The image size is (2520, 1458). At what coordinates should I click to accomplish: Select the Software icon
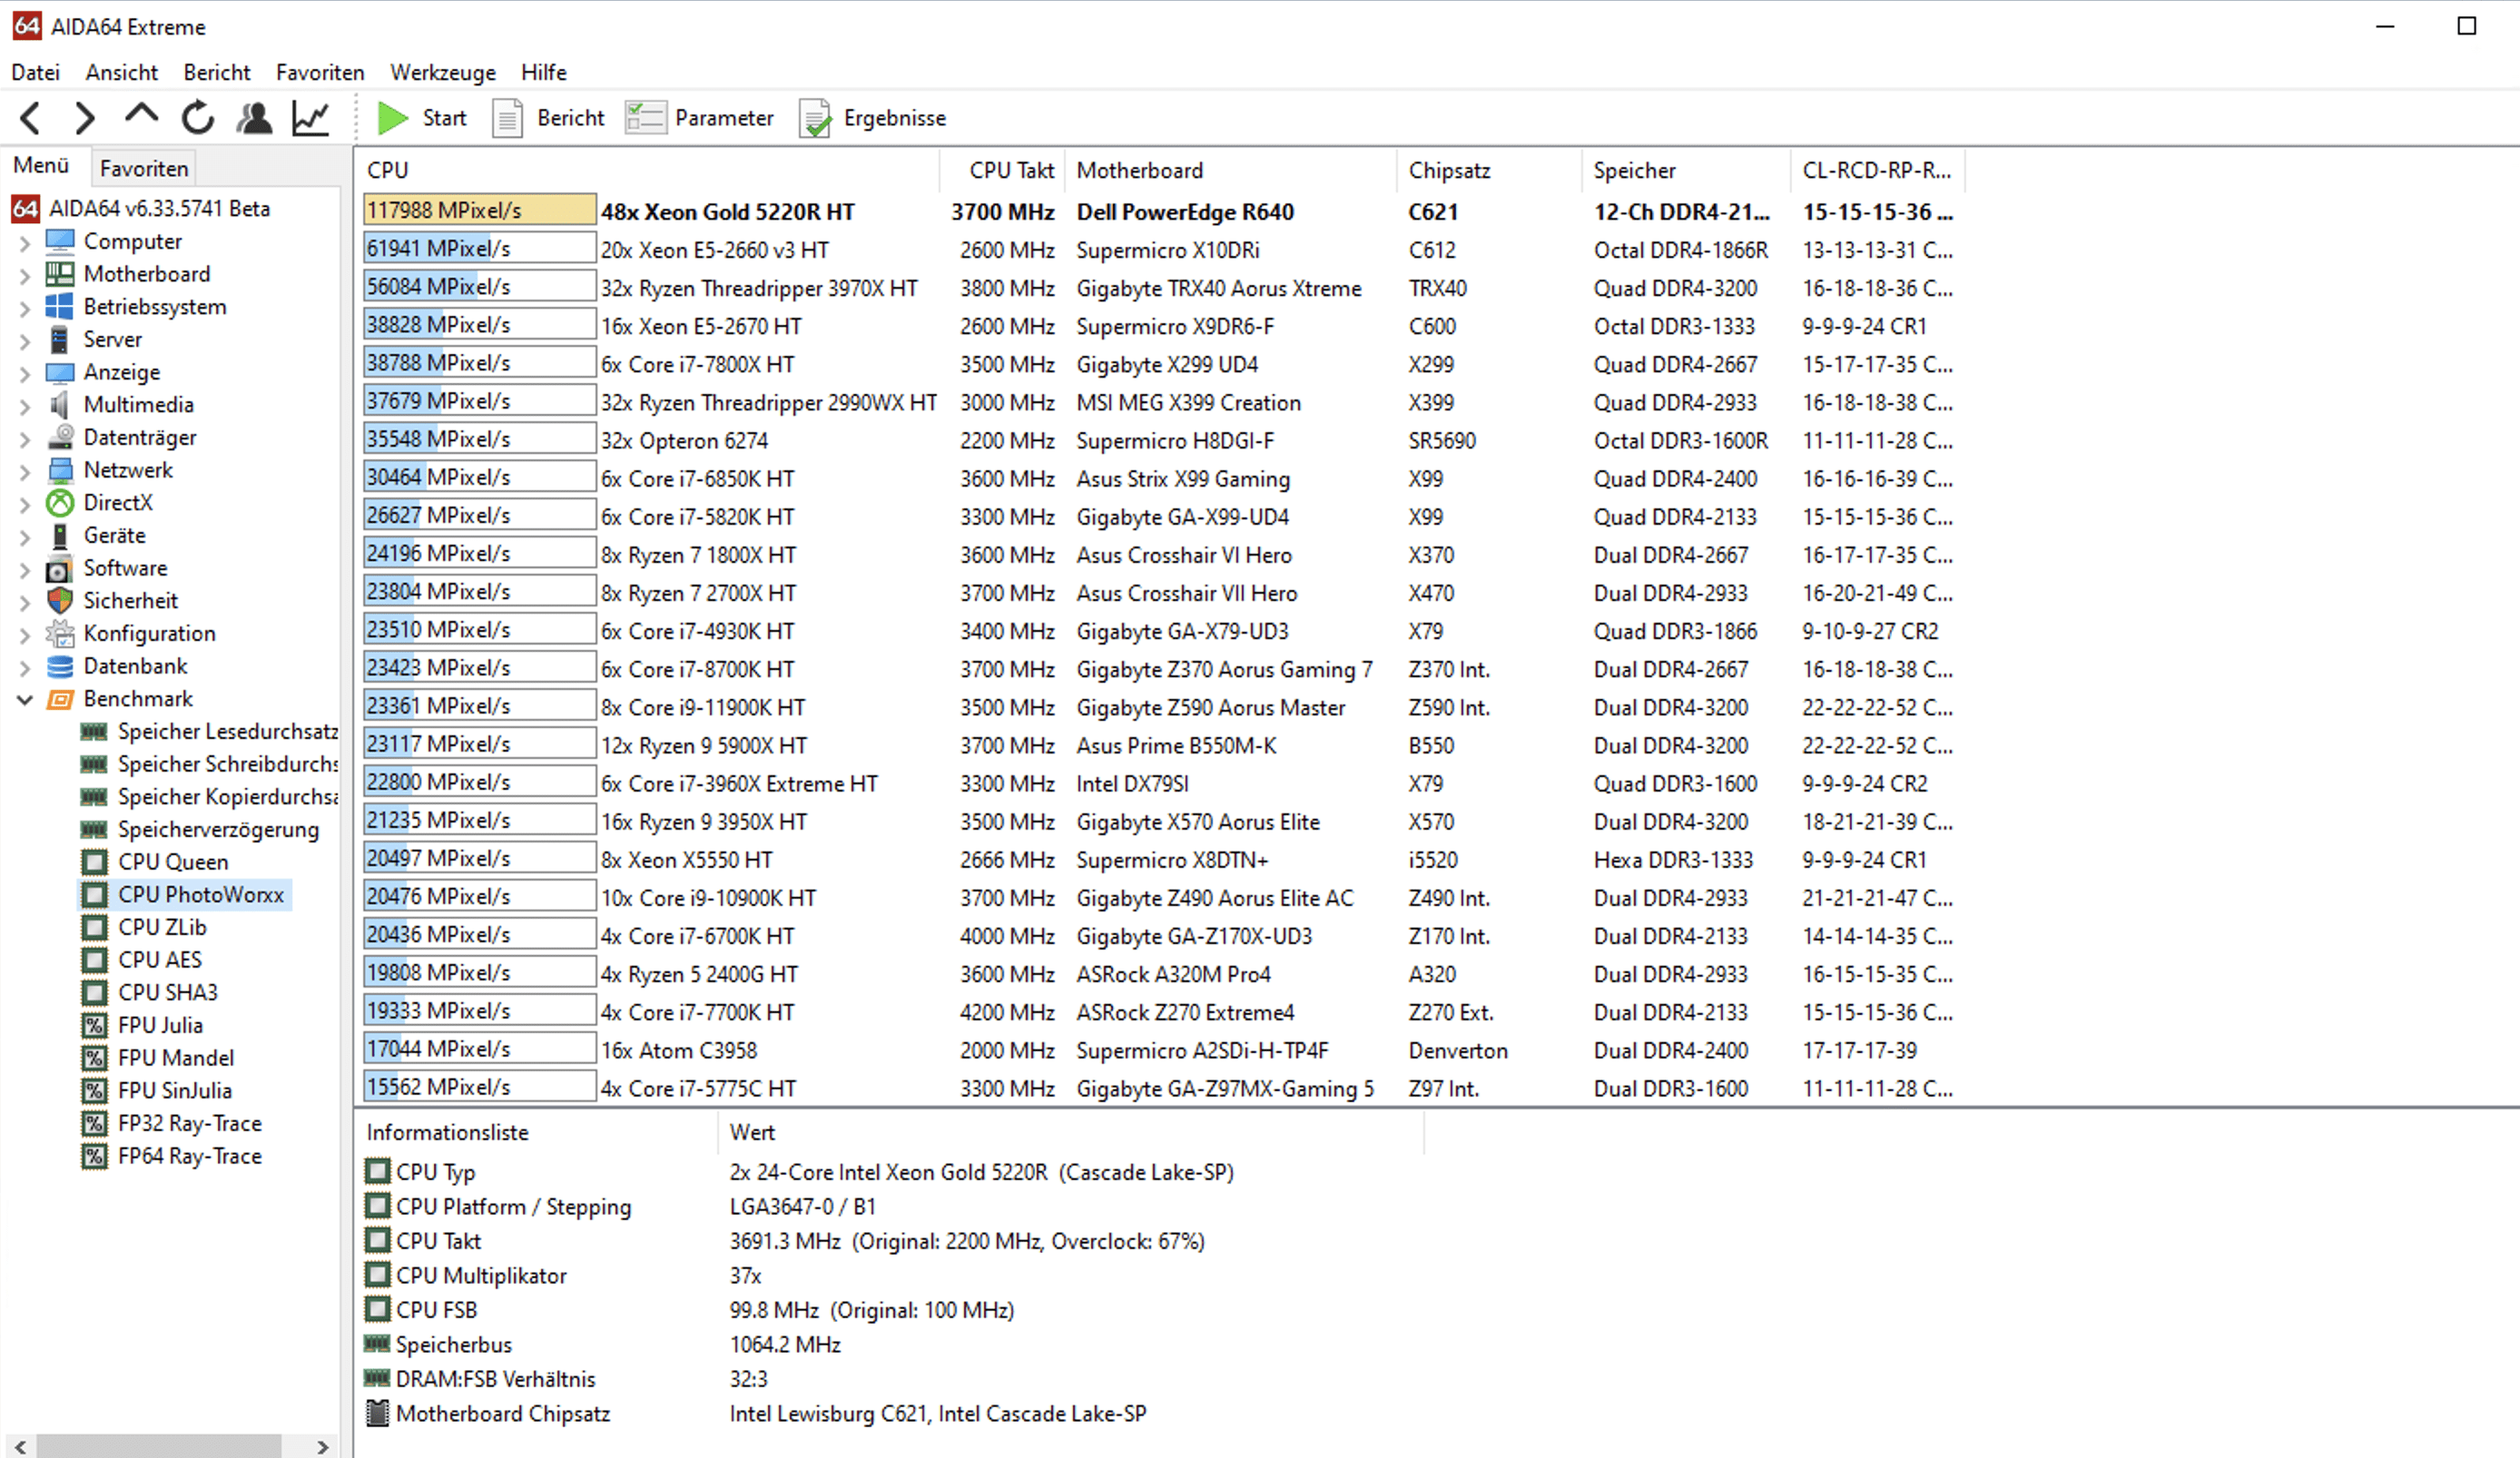point(60,568)
